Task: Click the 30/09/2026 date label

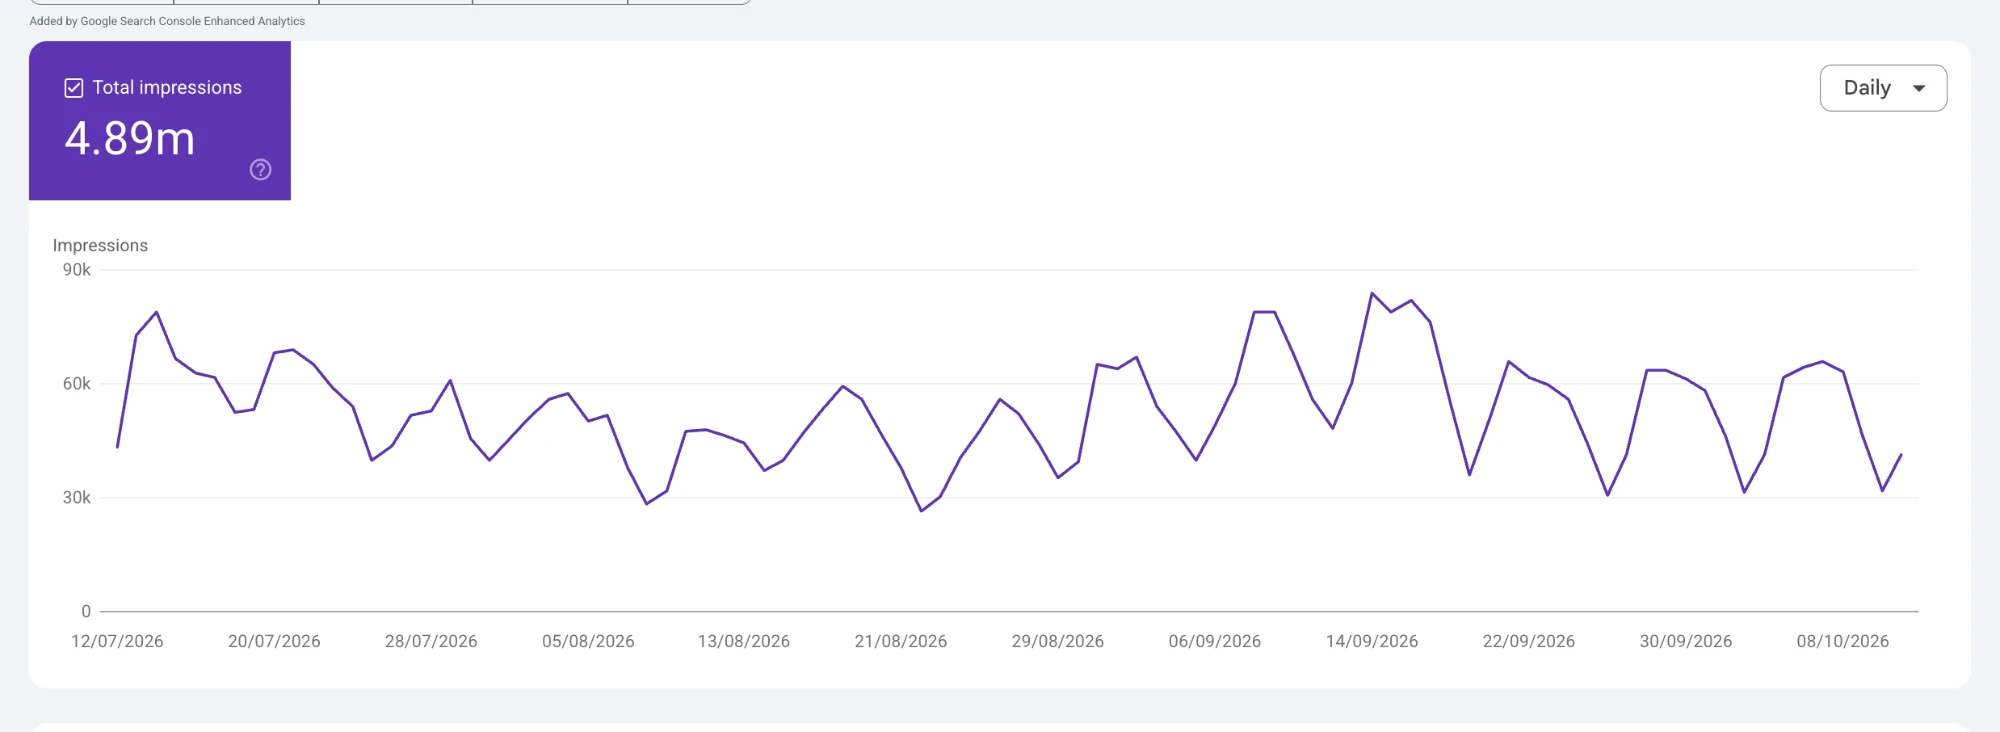Action: 1686,641
